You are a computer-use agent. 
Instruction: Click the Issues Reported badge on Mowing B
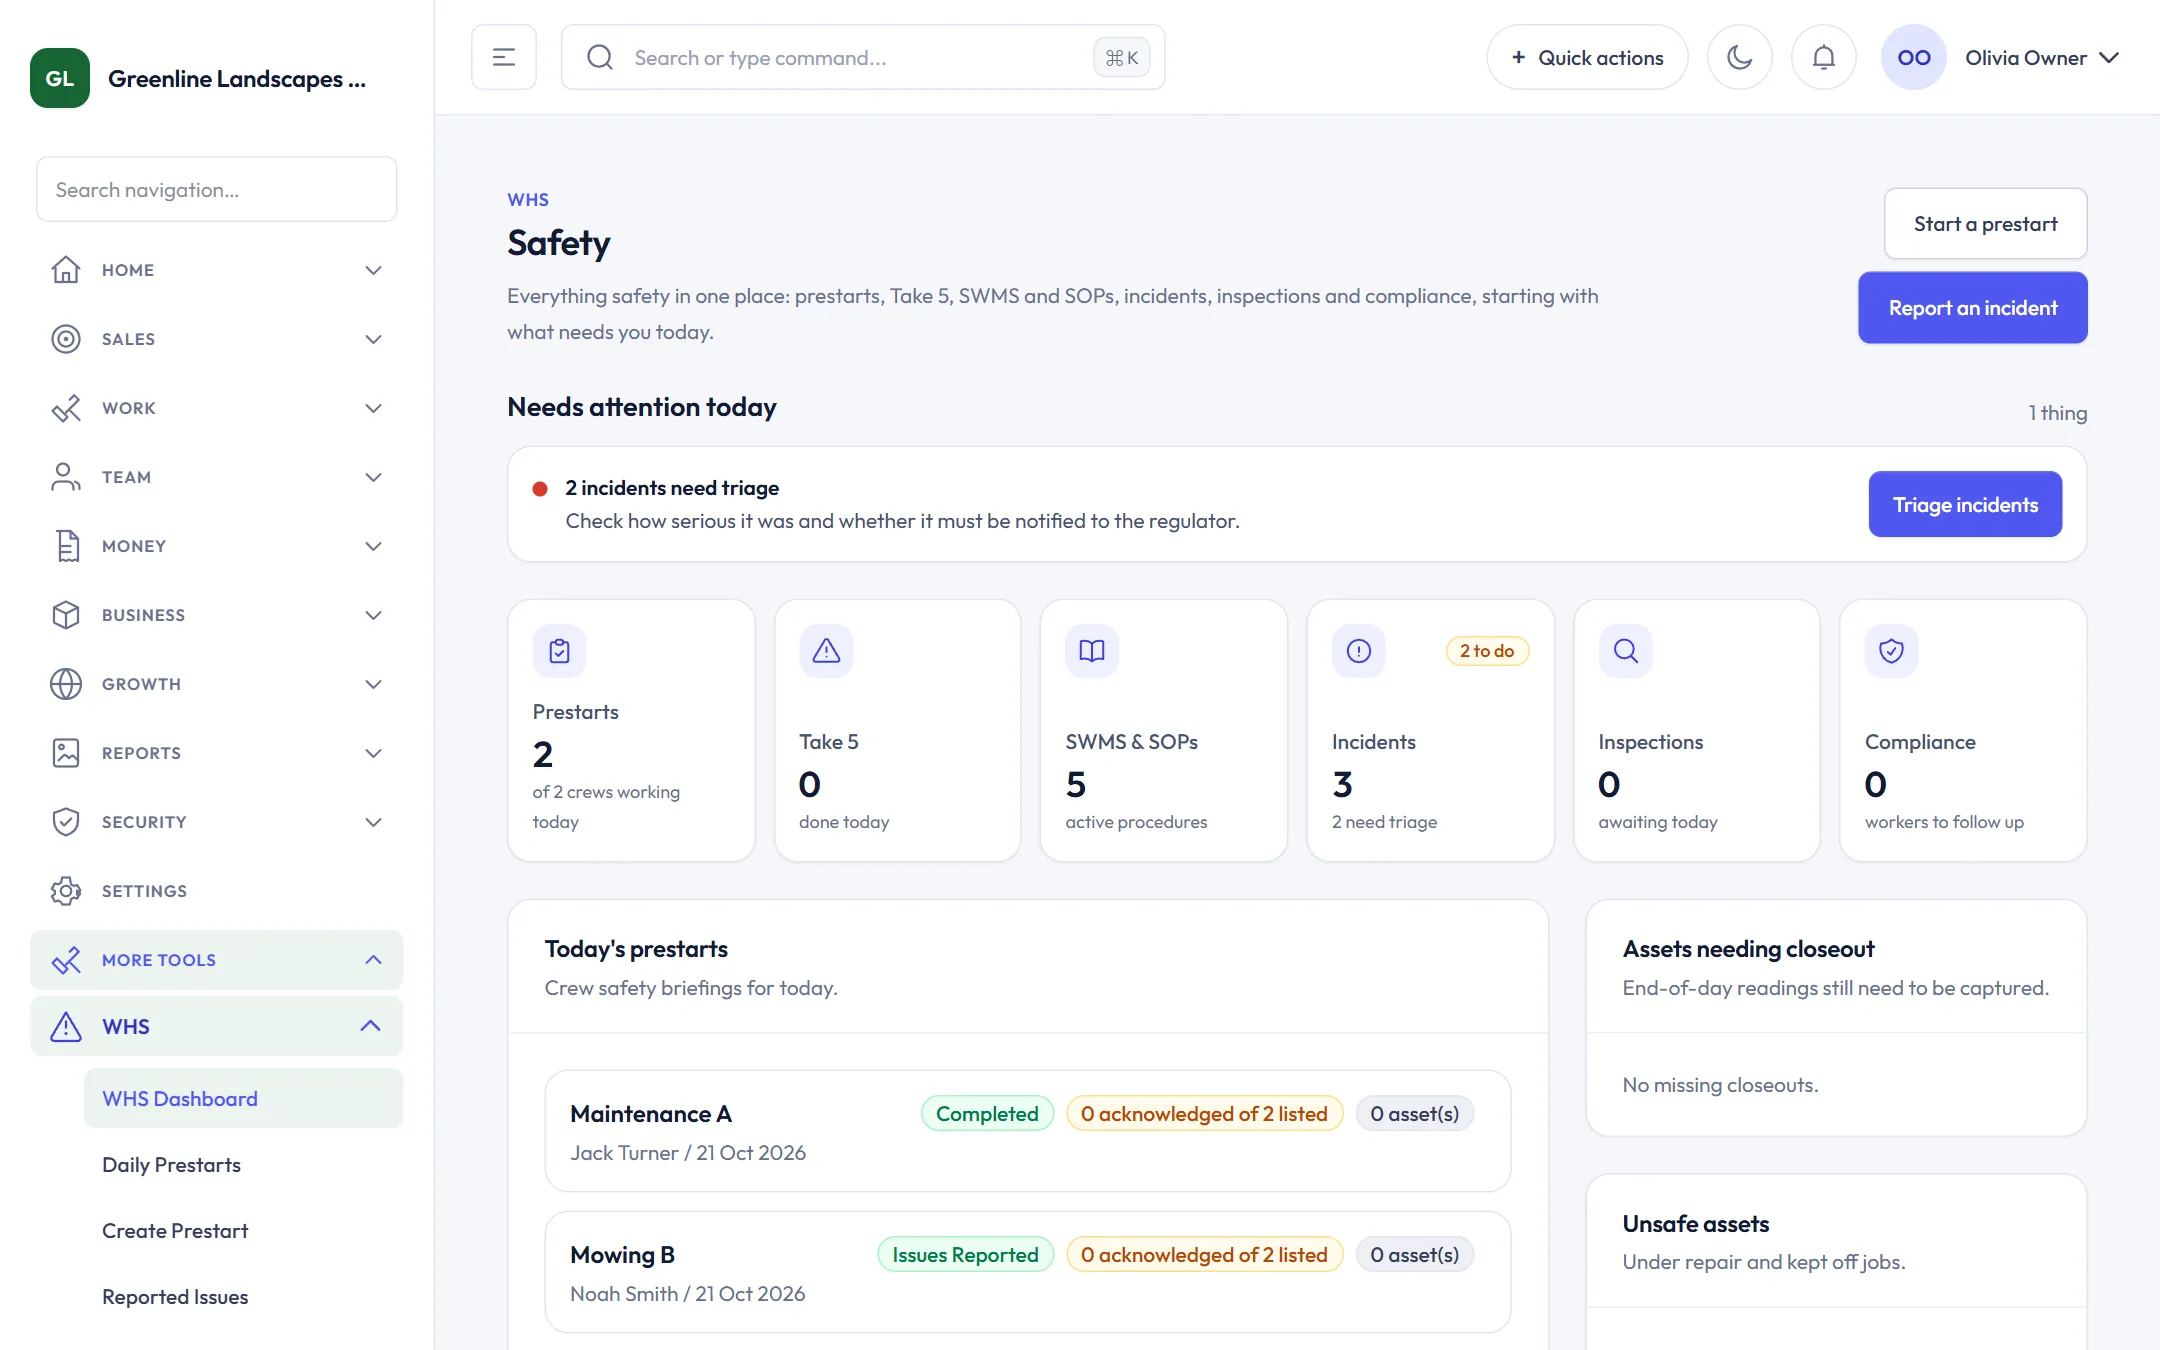[965, 1254]
